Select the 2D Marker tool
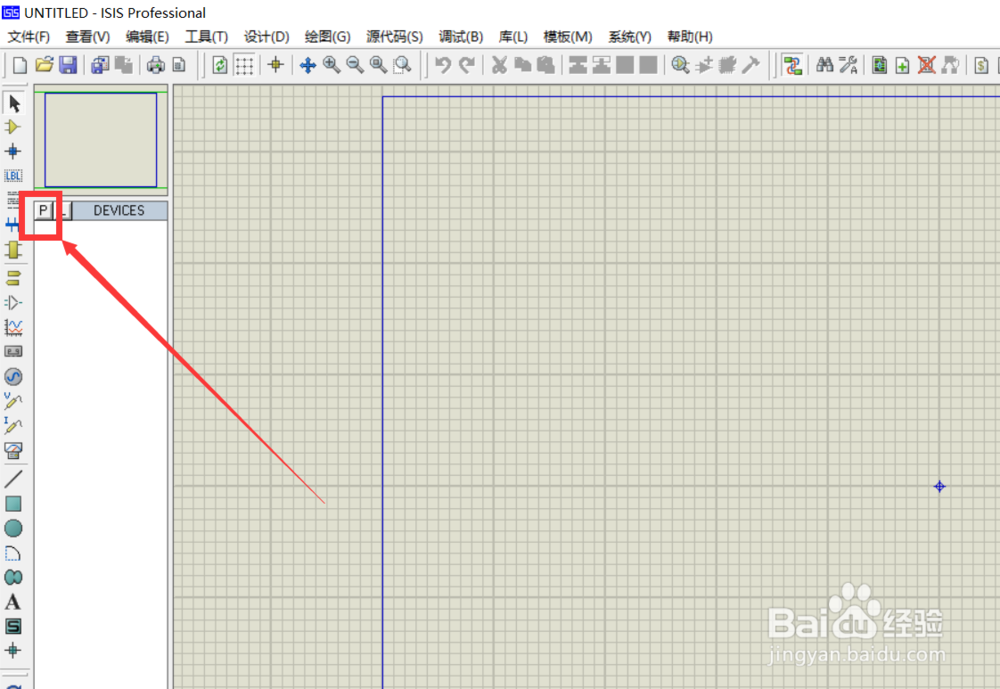Image resolution: width=1000 pixels, height=689 pixels. (x=13, y=651)
